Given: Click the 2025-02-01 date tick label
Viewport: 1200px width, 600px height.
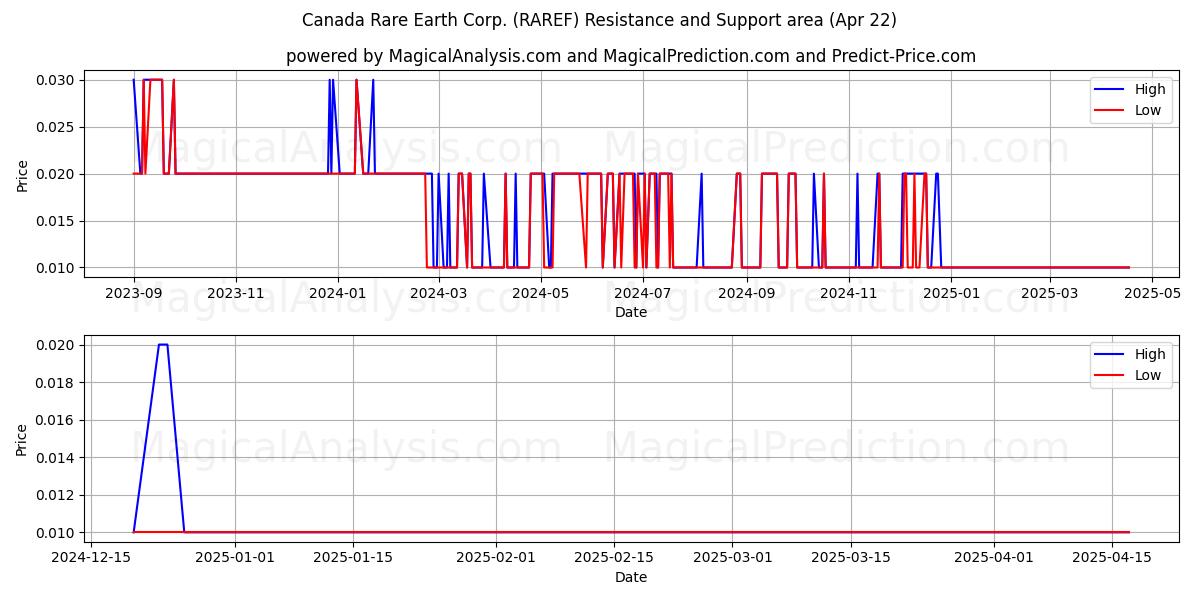Looking at the screenshot, I should [x=497, y=558].
